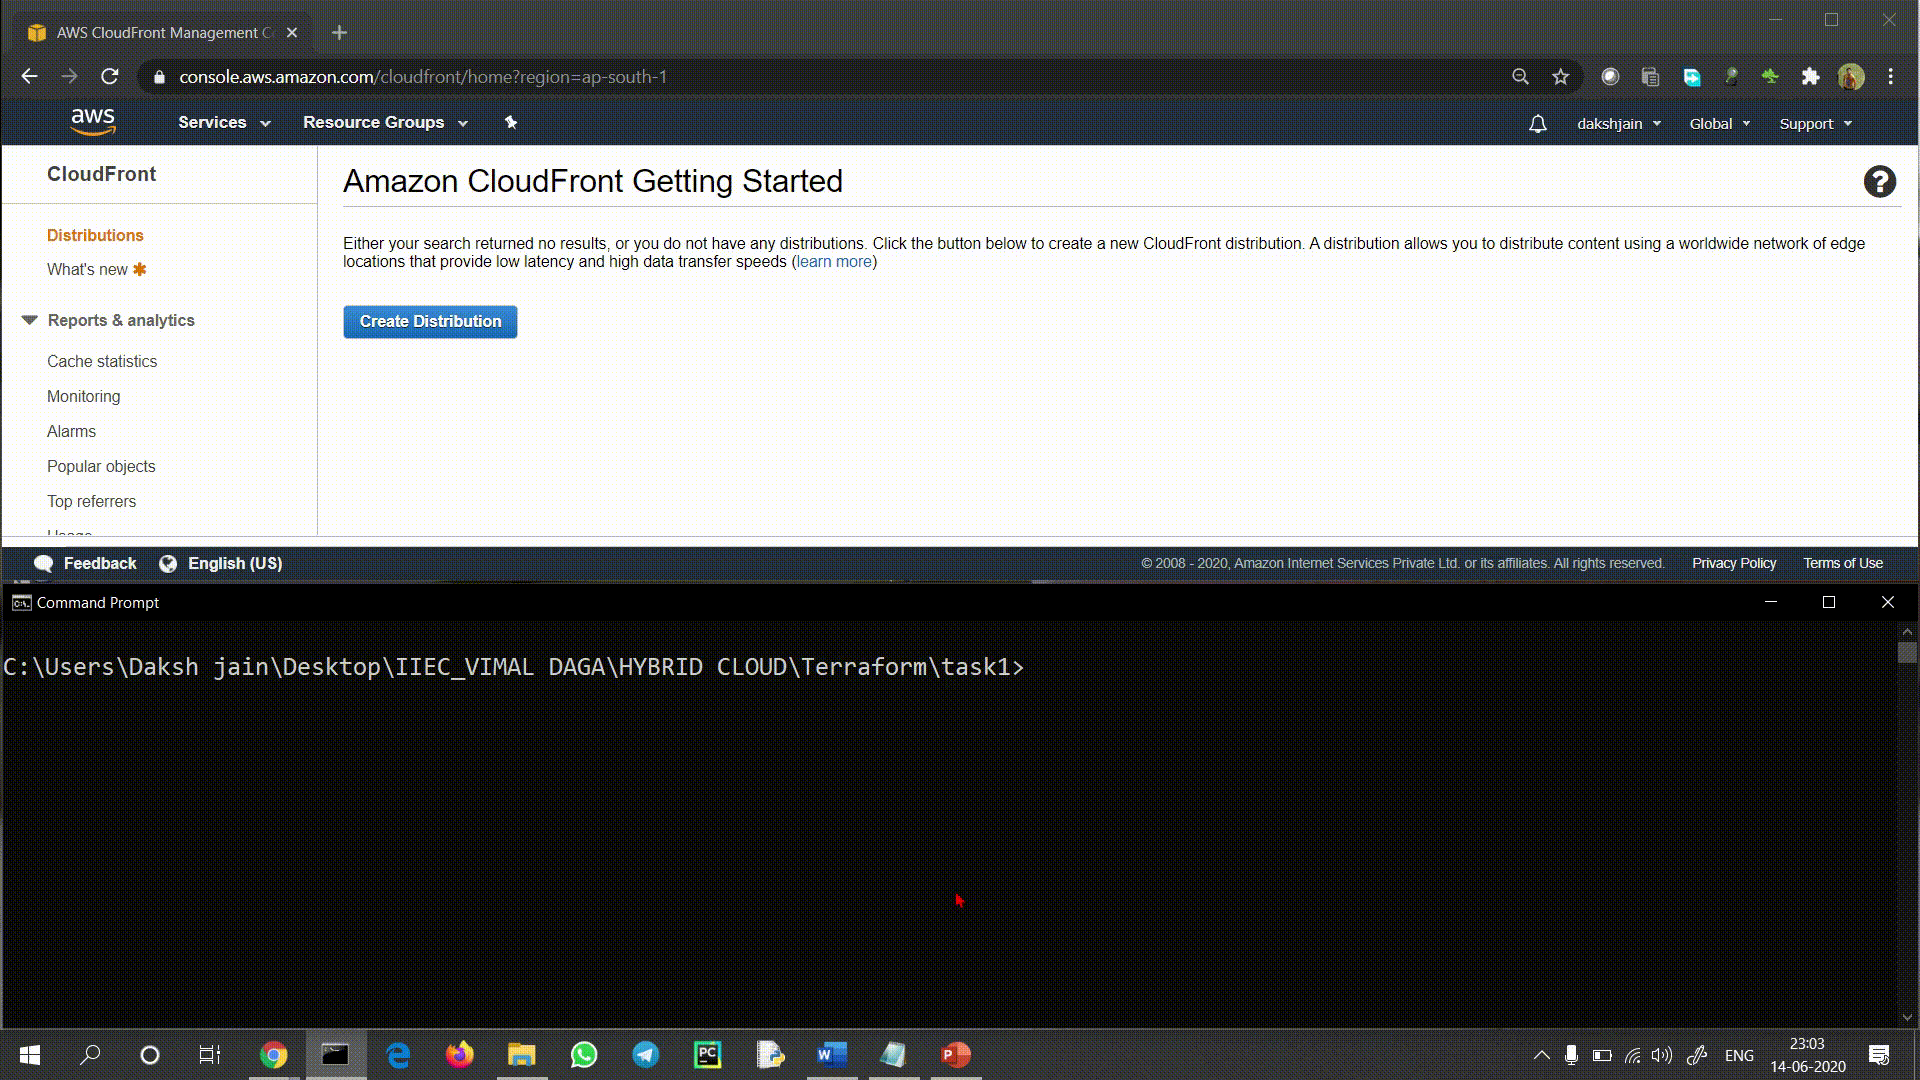Click the CloudFront sidebar title

click(101, 174)
